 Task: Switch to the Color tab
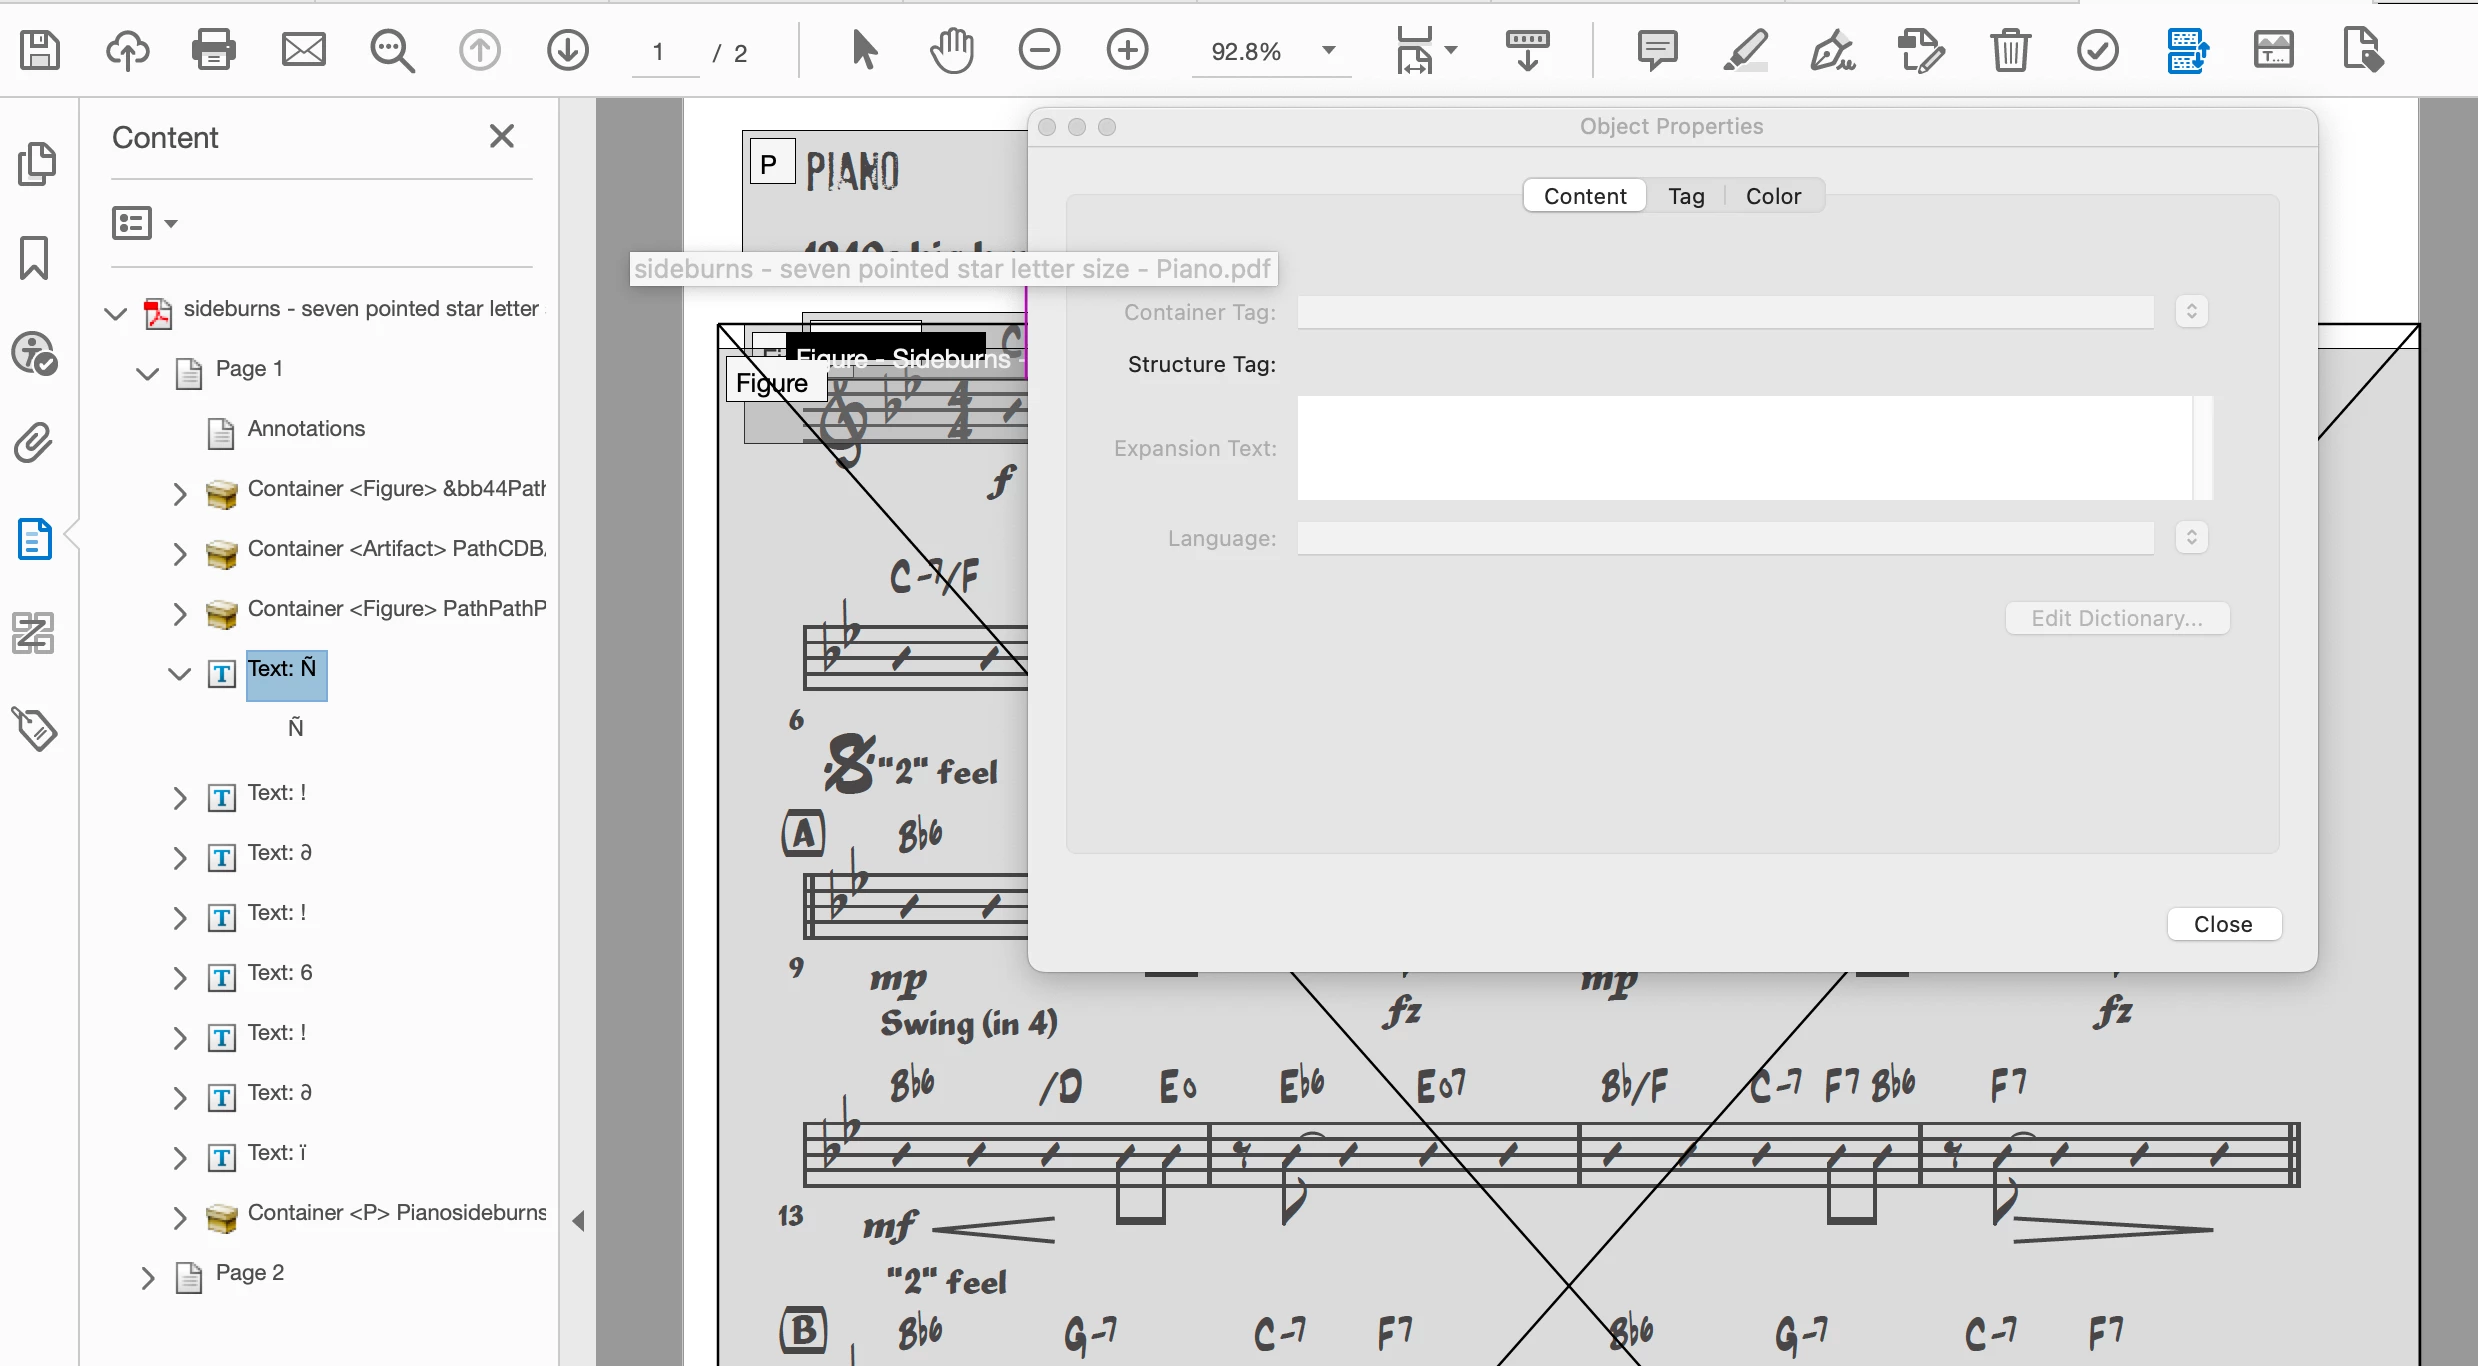click(x=1773, y=196)
